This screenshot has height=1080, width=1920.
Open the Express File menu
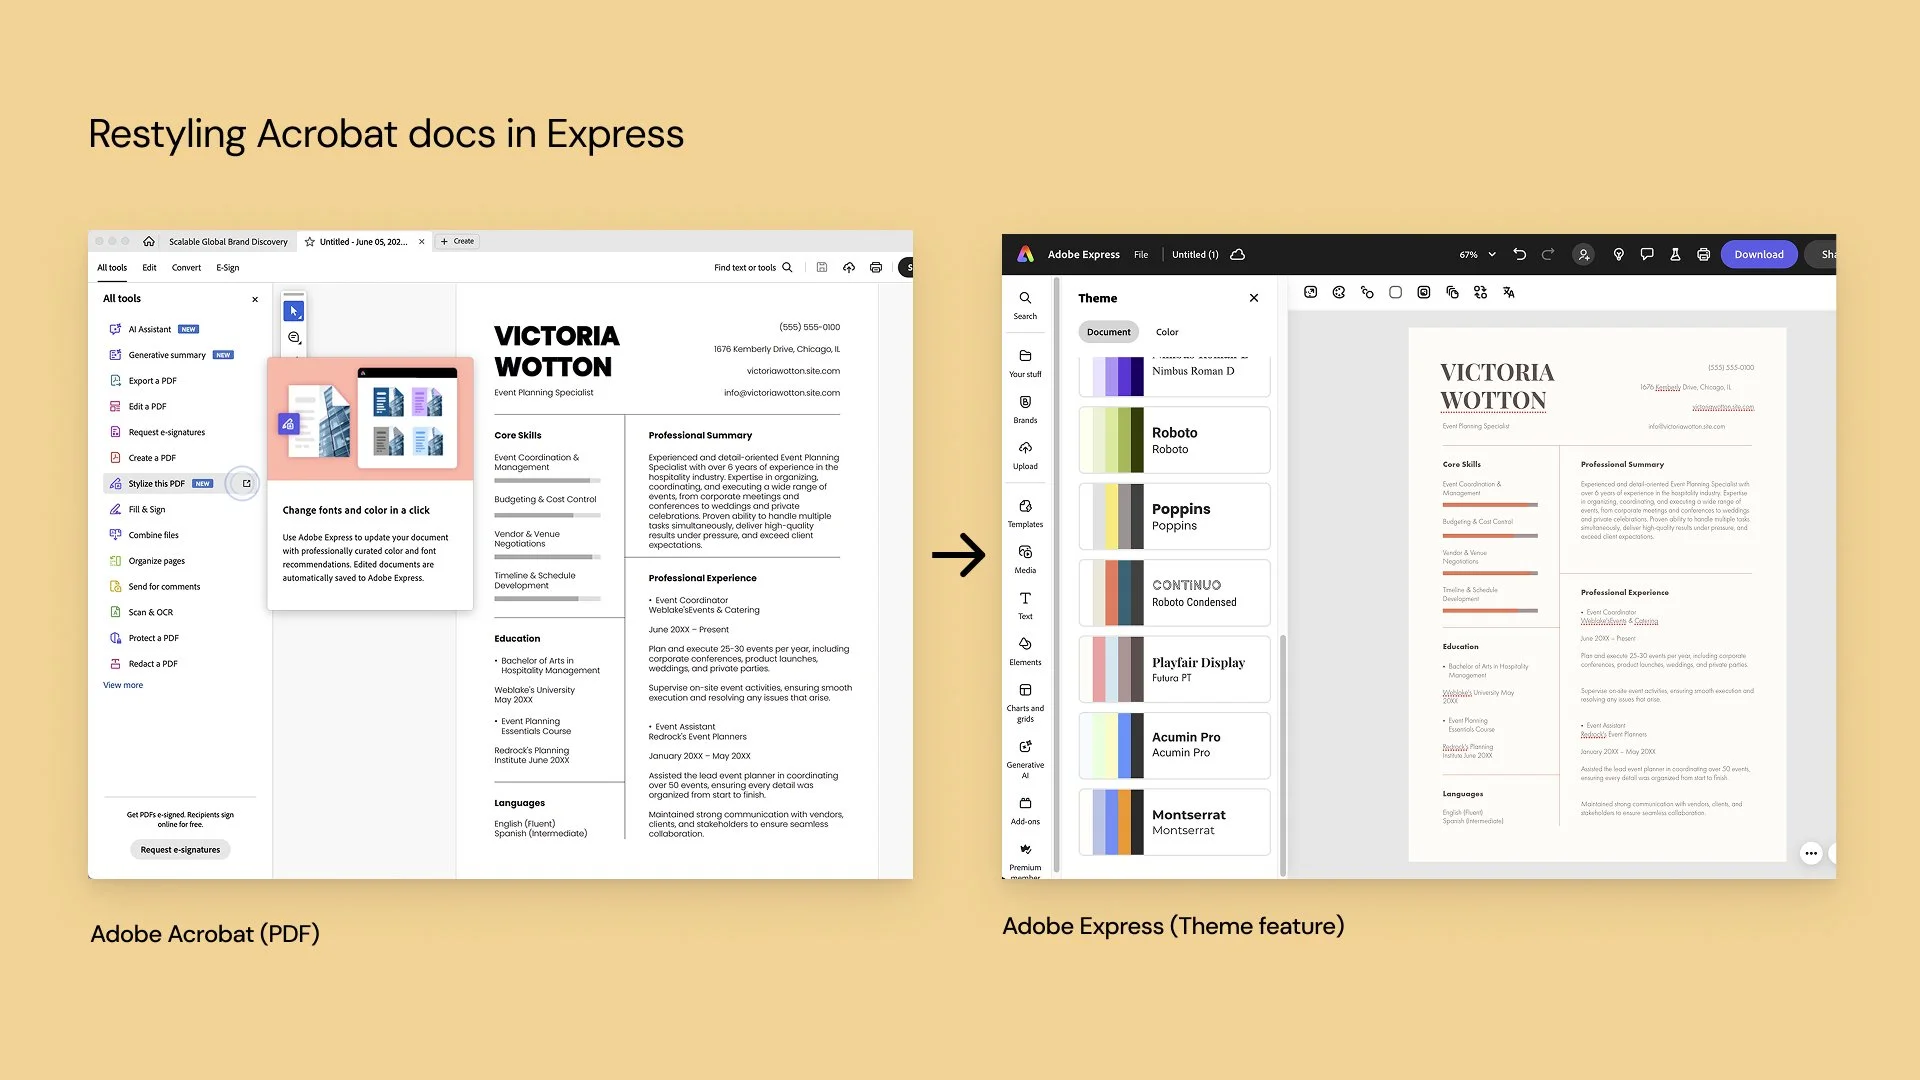pos(1141,254)
